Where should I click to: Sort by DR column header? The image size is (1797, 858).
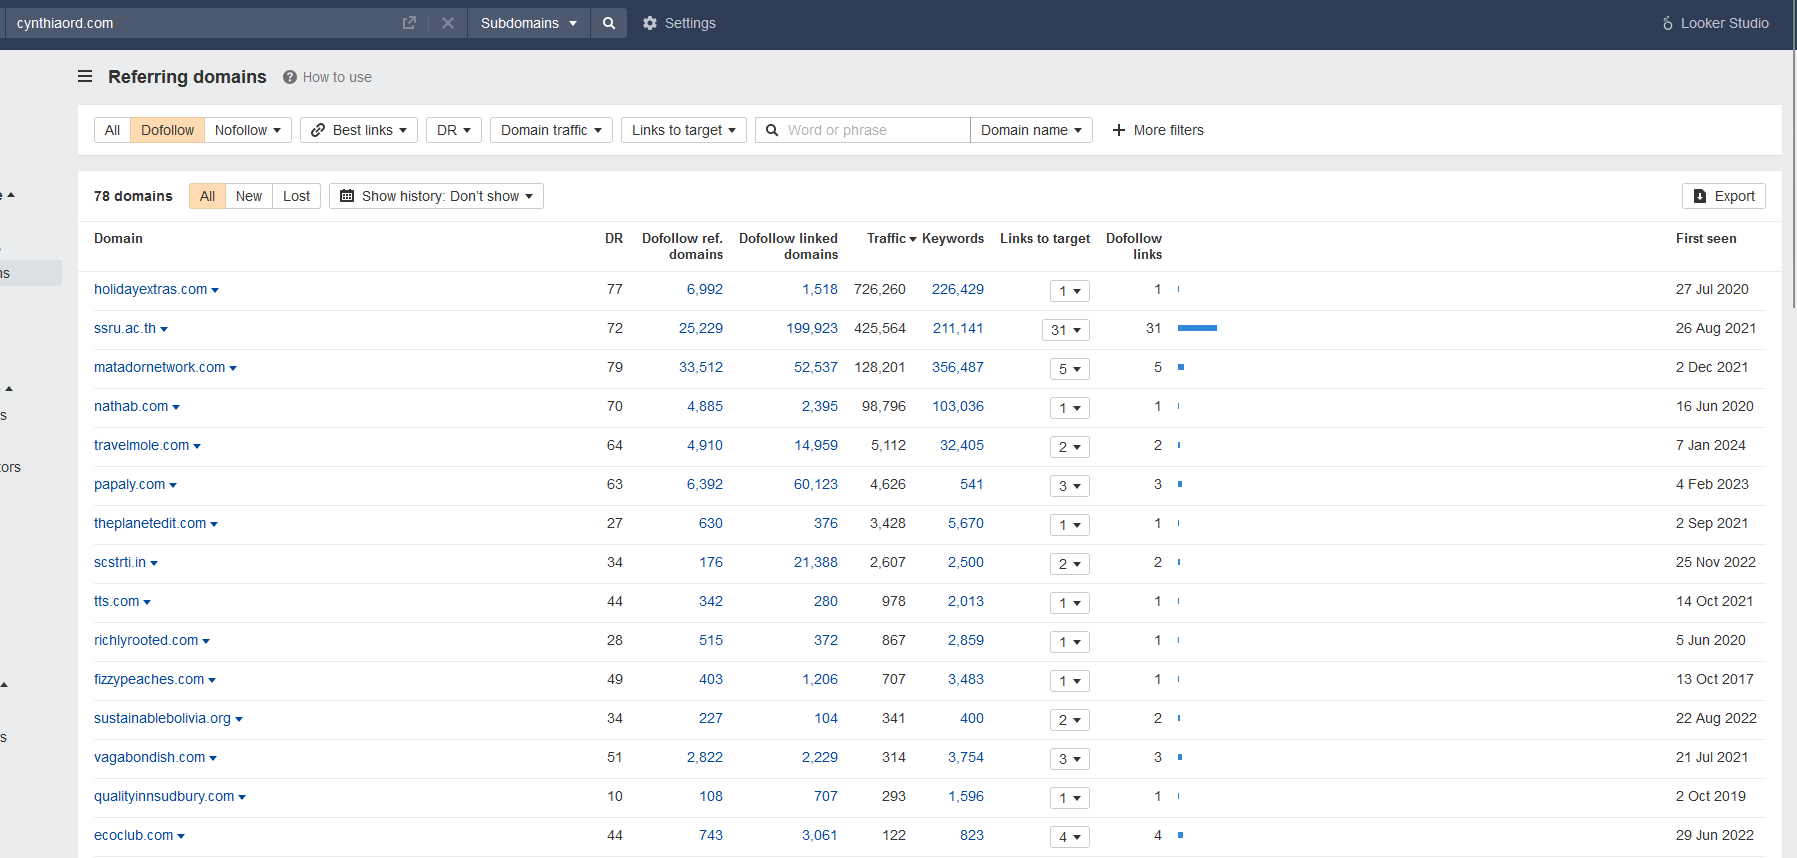click(x=614, y=238)
